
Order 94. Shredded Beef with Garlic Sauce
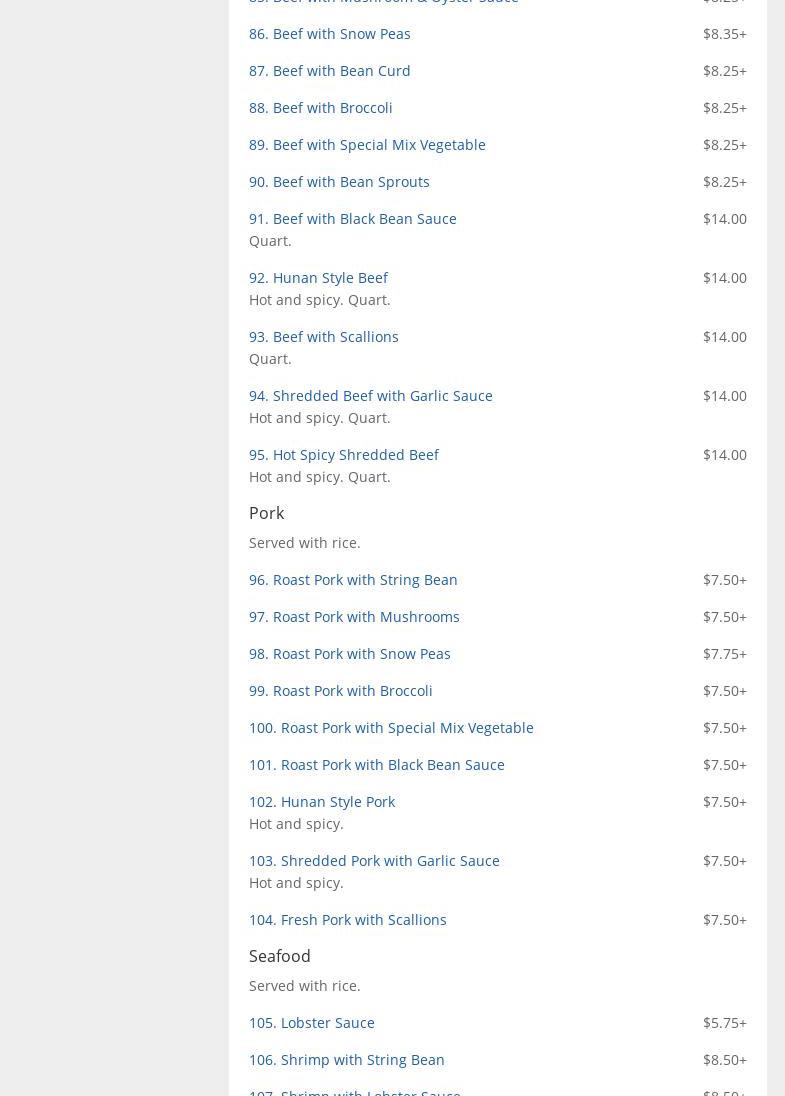click(x=370, y=396)
